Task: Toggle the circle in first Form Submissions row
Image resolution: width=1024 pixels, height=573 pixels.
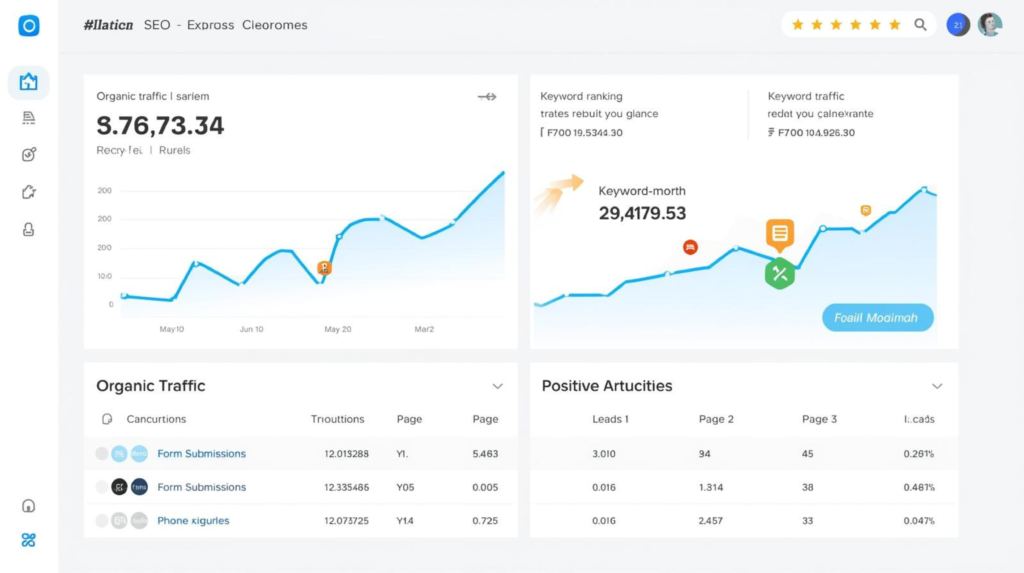Action: coord(101,453)
